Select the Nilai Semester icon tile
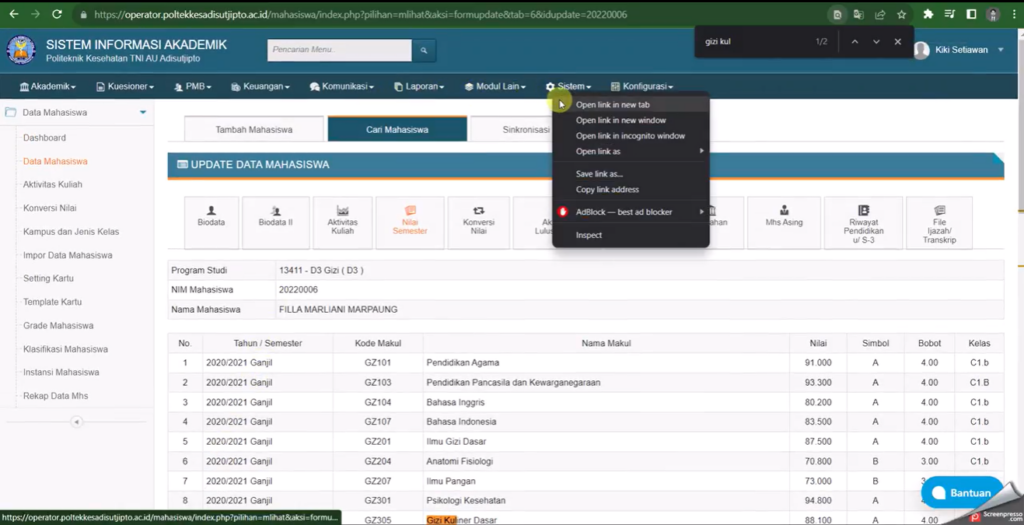1024x525 pixels. click(409, 222)
